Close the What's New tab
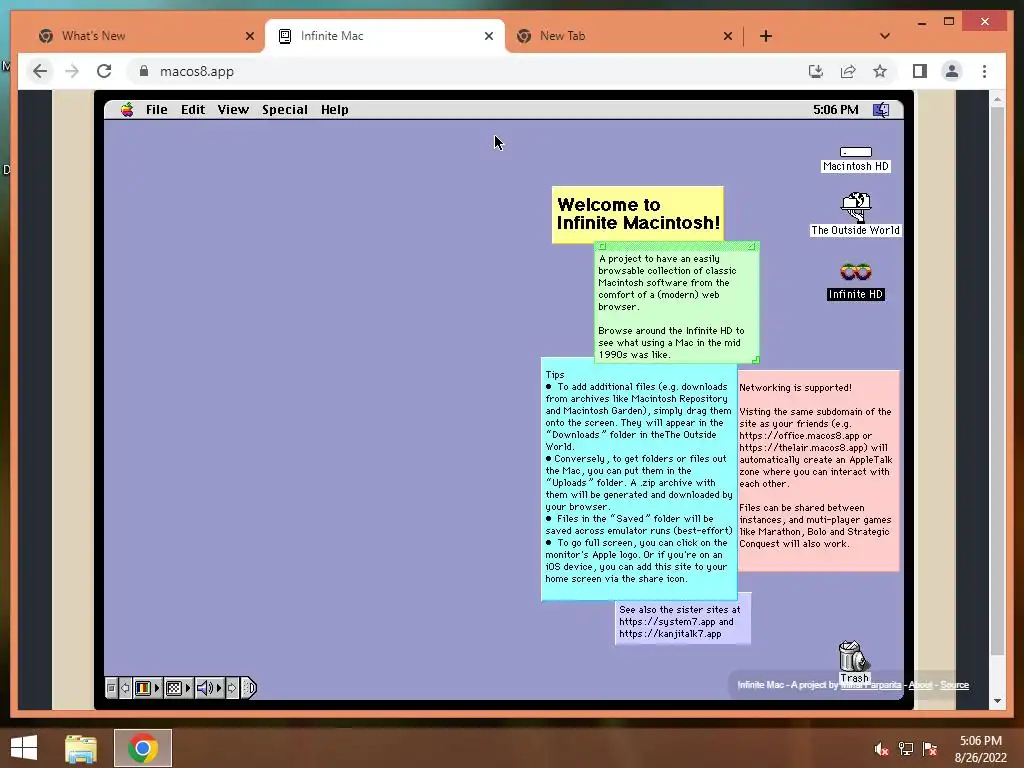This screenshot has height=768, width=1024. click(x=249, y=36)
